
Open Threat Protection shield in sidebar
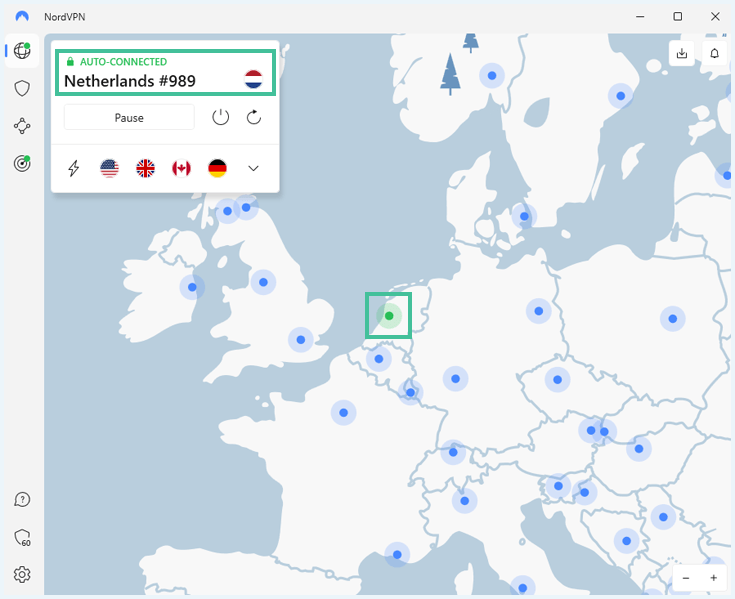pyautogui.click(x=22, y=88)
